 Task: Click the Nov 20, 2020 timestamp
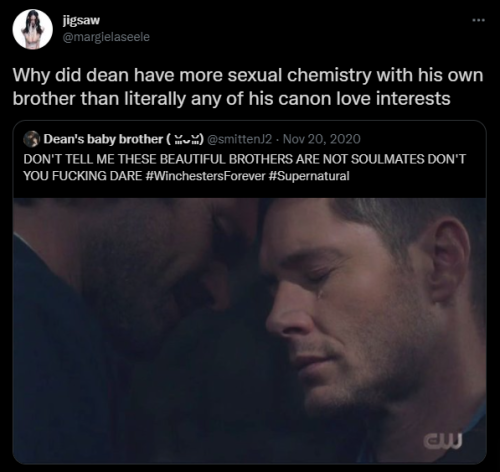click(322, 139)
